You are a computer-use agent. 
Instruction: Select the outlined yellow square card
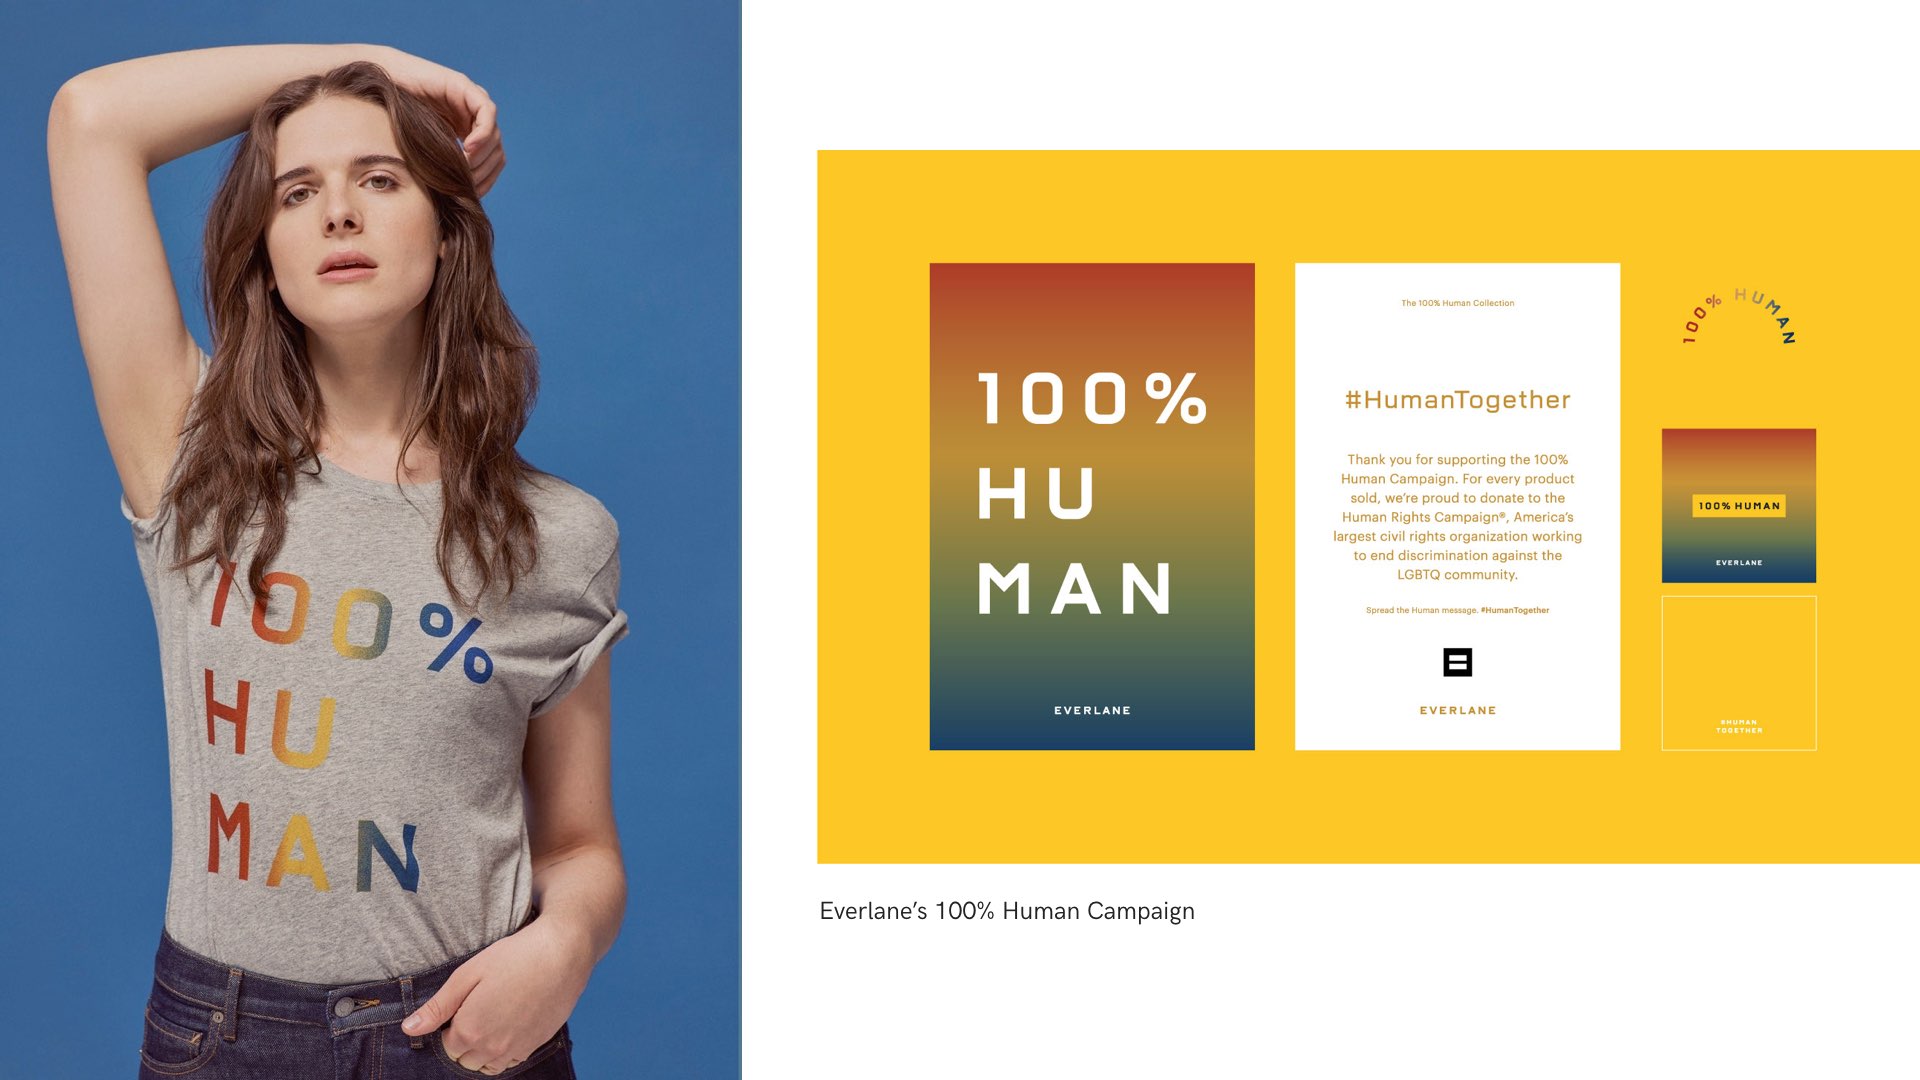coord(1739,673)
